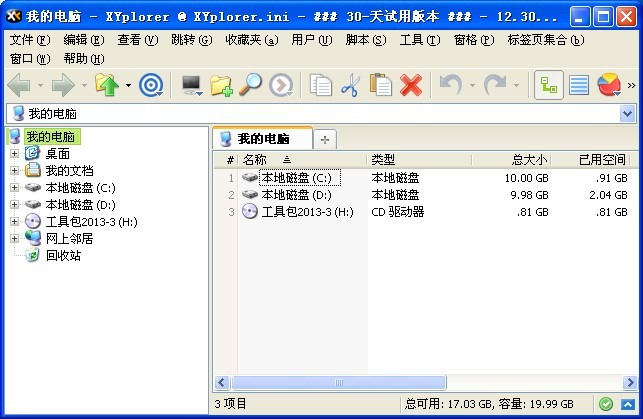Open Undo history dropdown arrow
Viewport: 643px width, 419px height.
[x=472, y=85]
